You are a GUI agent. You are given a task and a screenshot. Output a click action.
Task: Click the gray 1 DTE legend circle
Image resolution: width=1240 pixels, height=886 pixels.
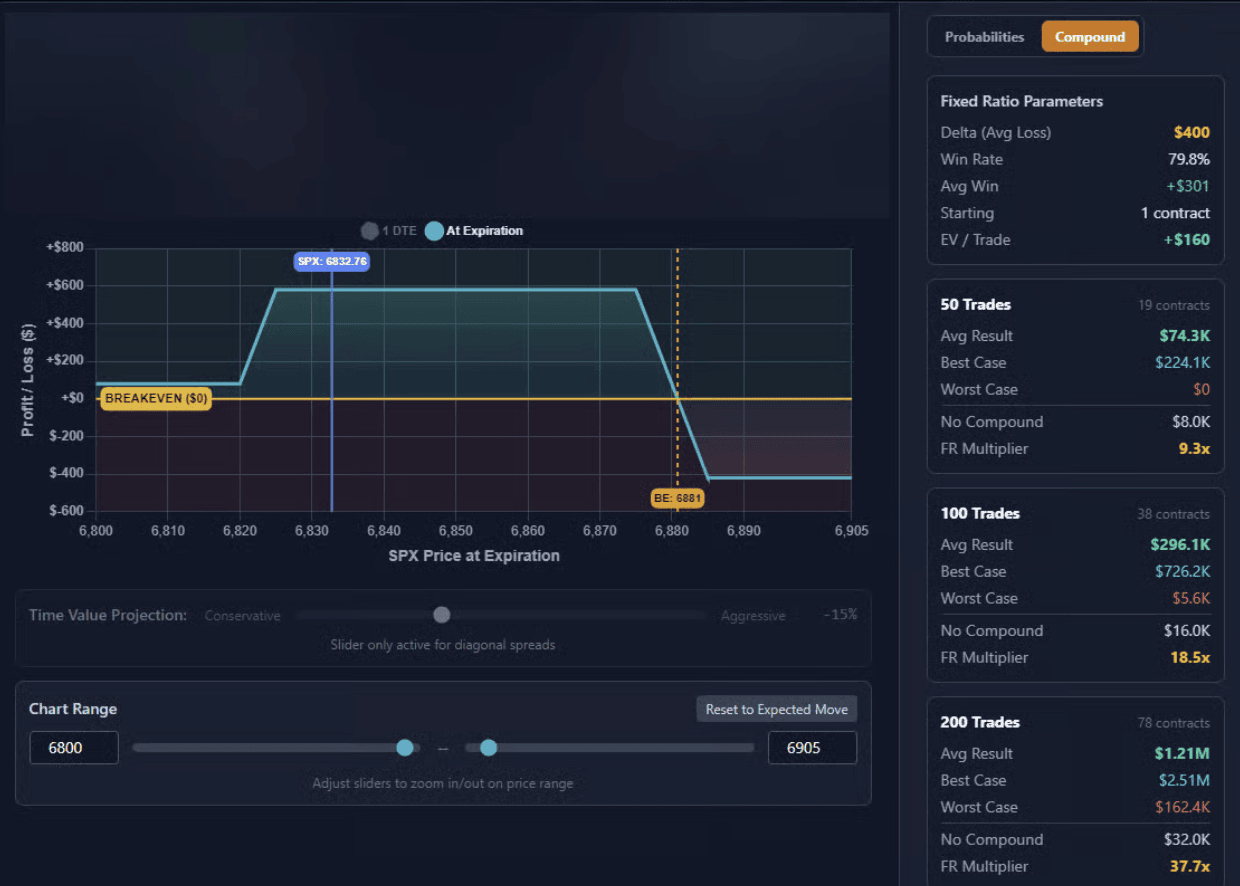[x=370, y=231]
